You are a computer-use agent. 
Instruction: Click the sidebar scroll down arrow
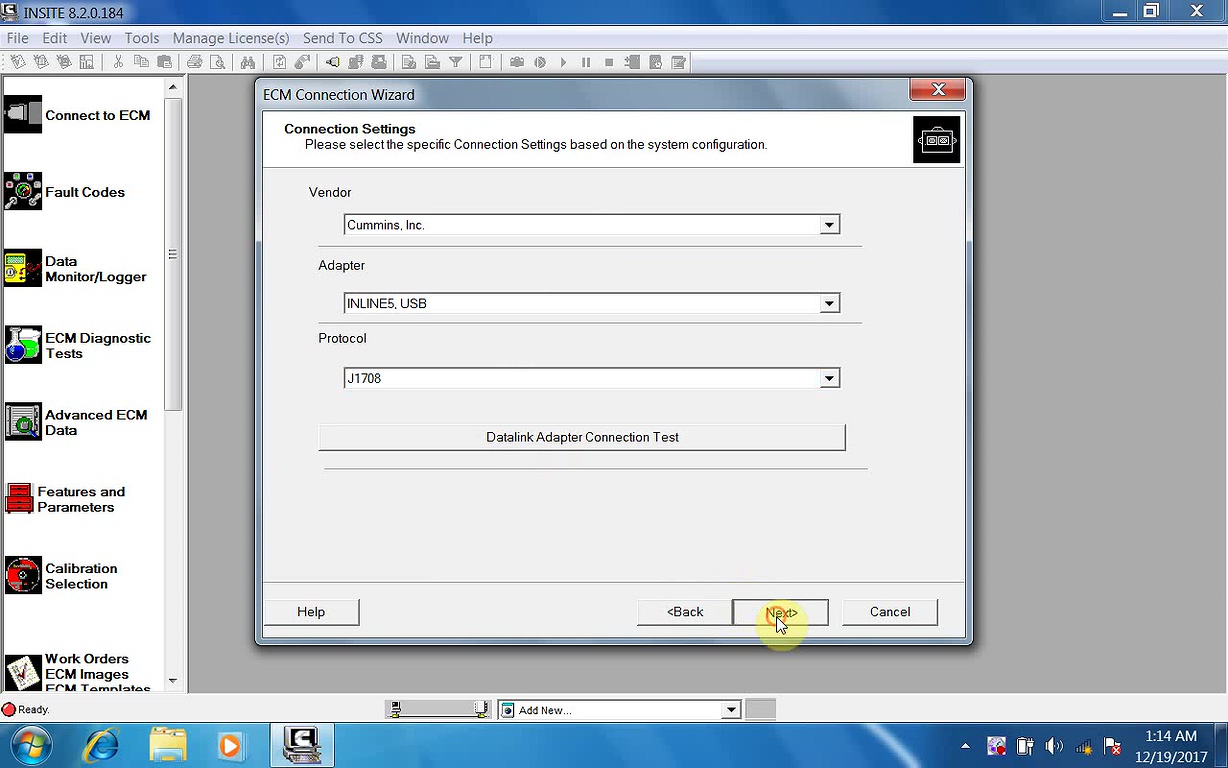173,681
